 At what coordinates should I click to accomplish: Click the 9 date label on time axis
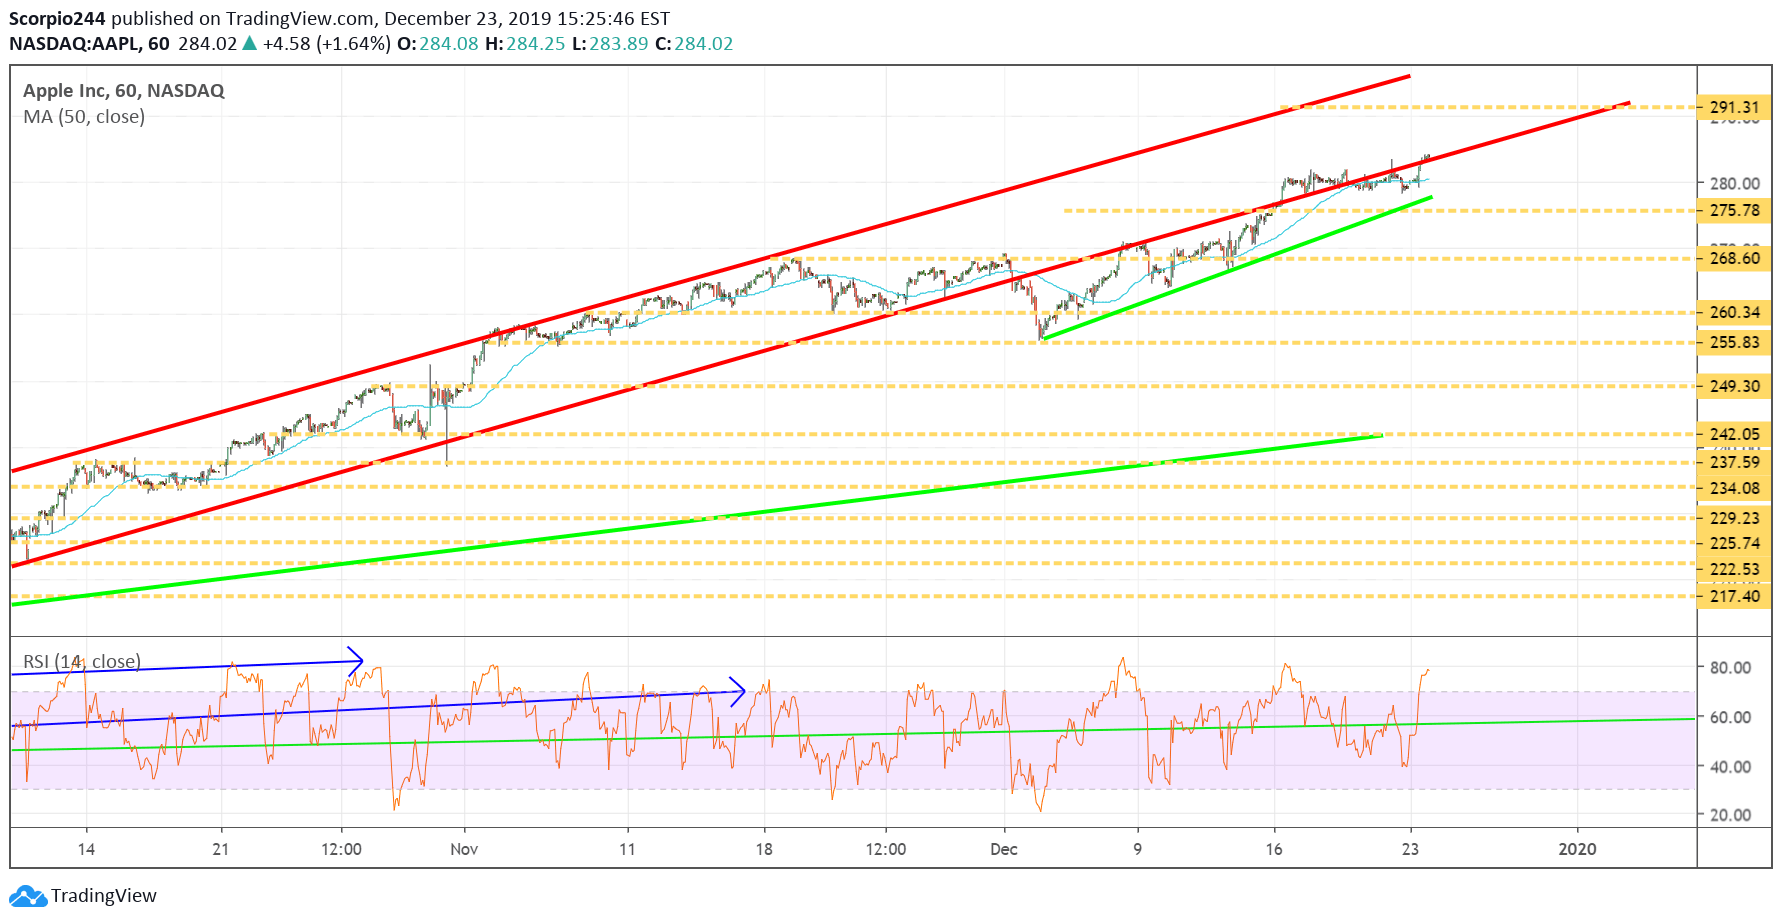[x=1137, y=849]
